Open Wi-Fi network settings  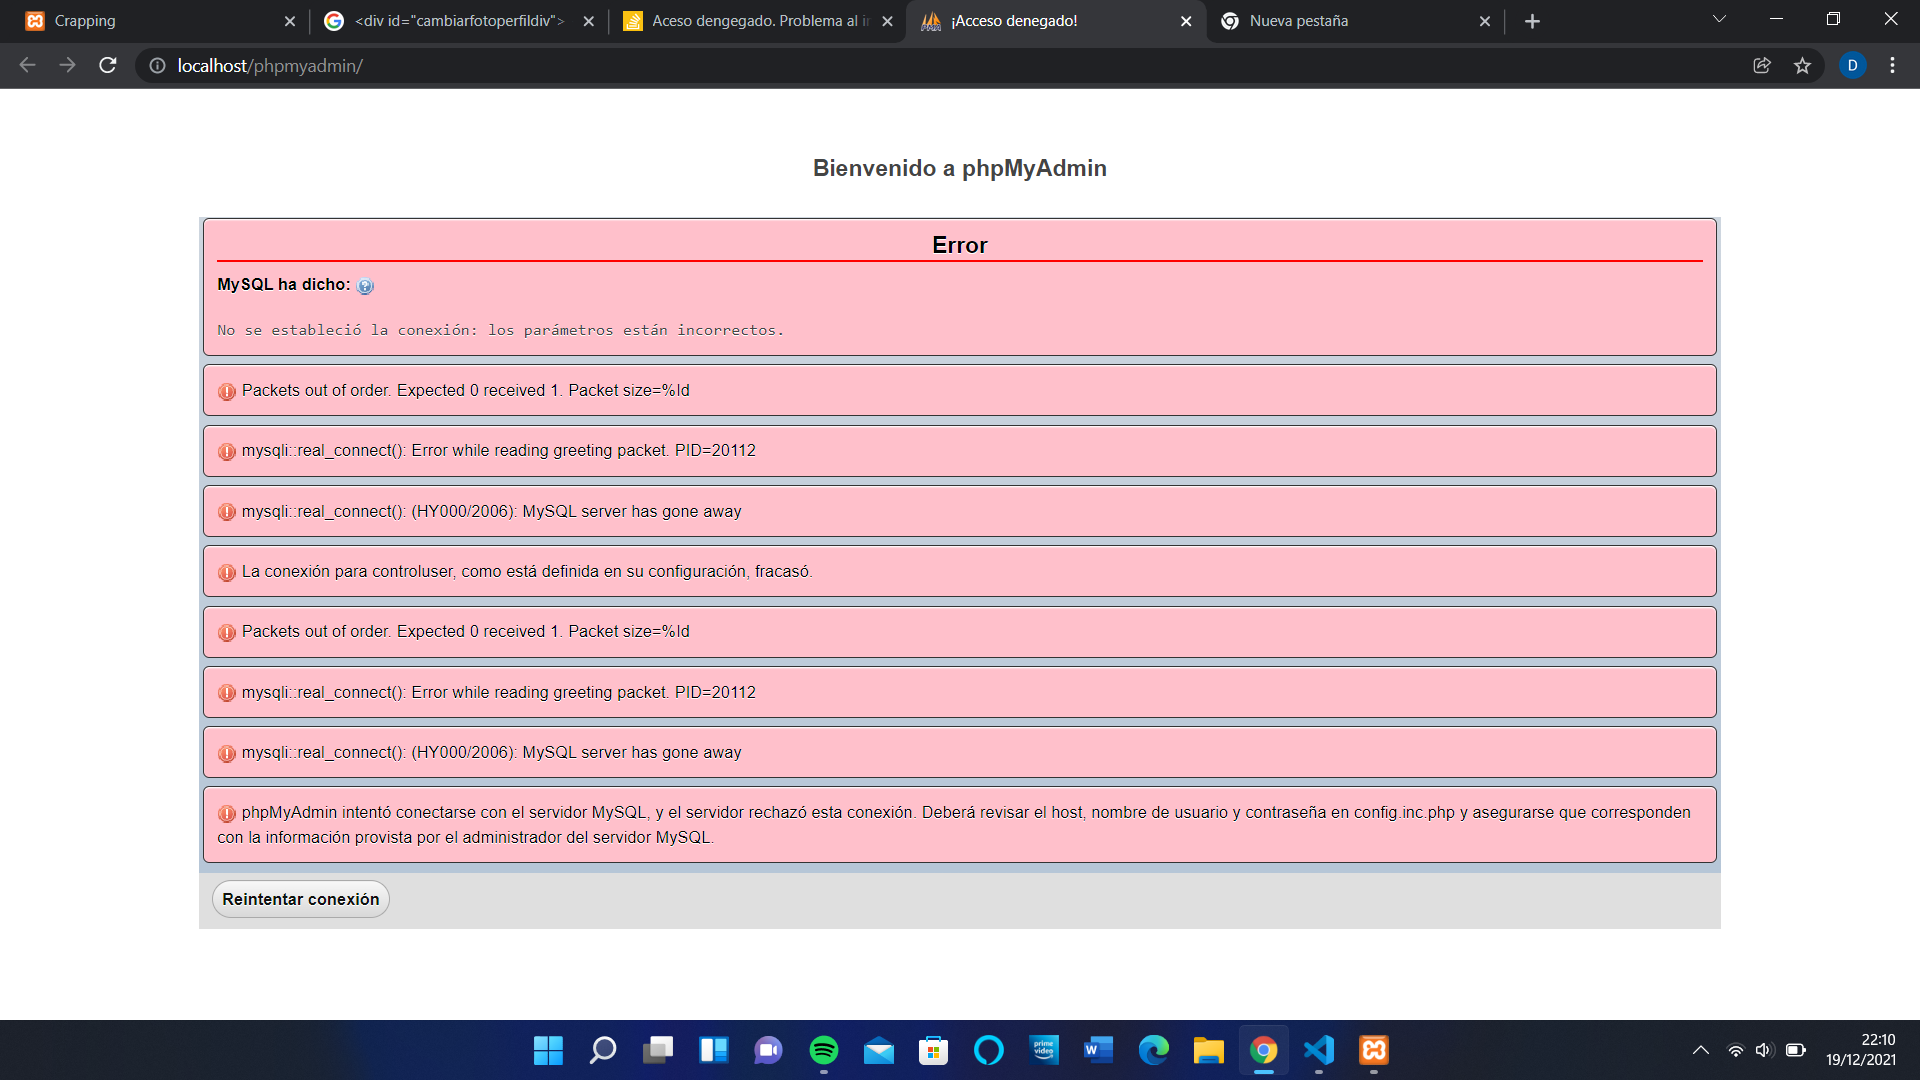point(1736,1050)
